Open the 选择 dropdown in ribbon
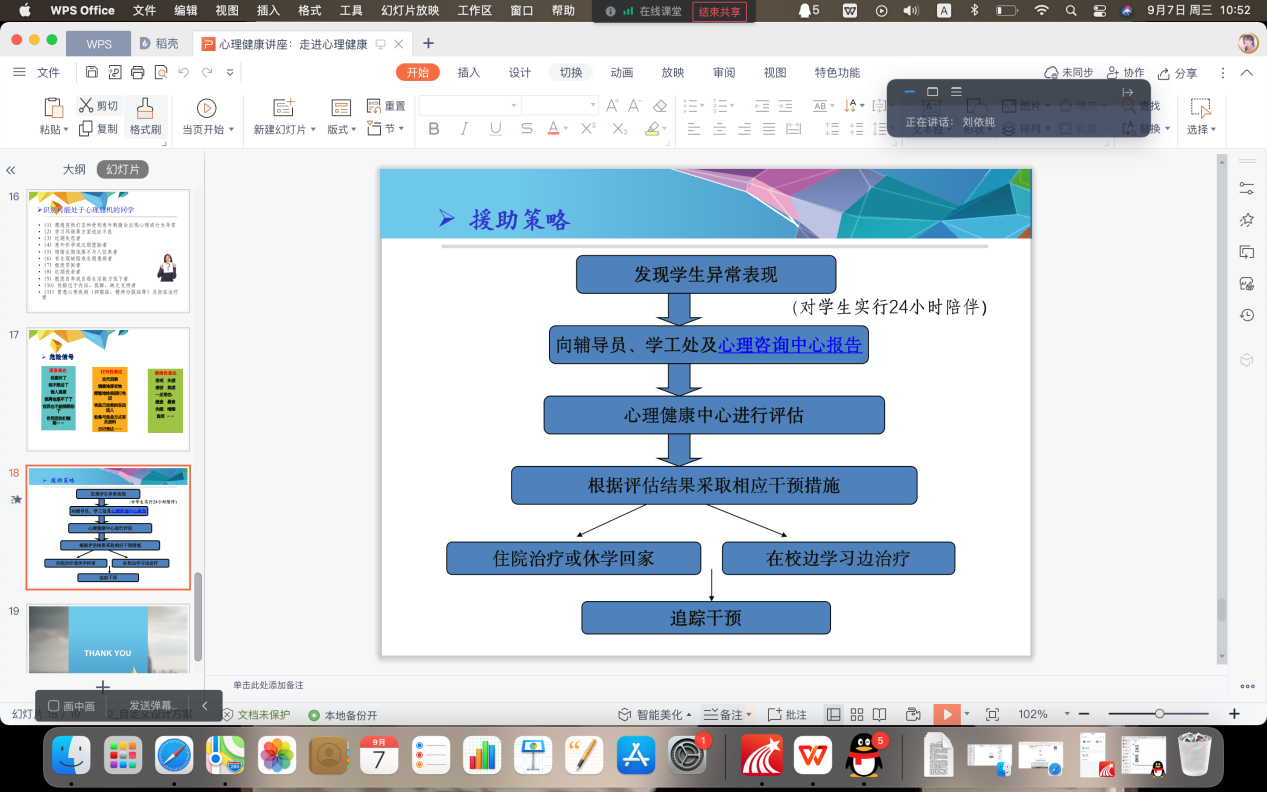Screen dimensions: 1267x792 [x=1201, y=130]
